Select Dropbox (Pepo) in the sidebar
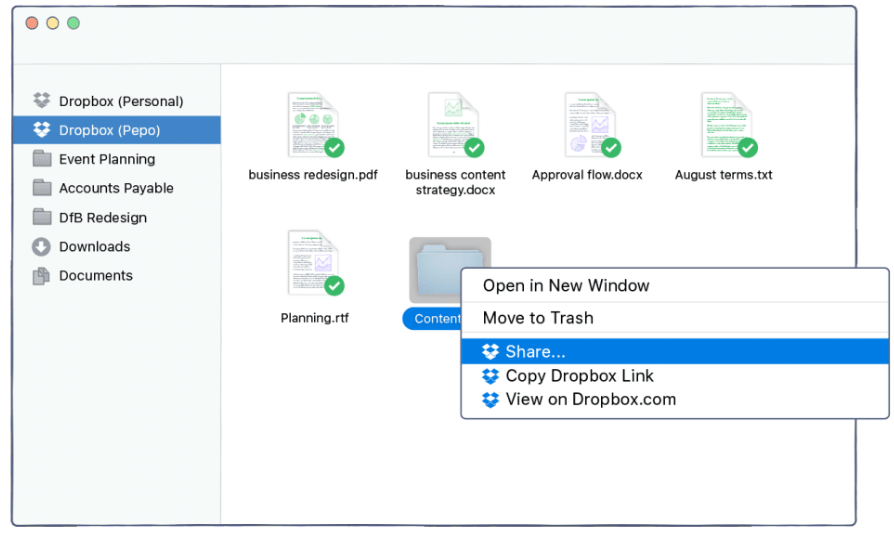This screenshot has height=539, width=894. 116,130
